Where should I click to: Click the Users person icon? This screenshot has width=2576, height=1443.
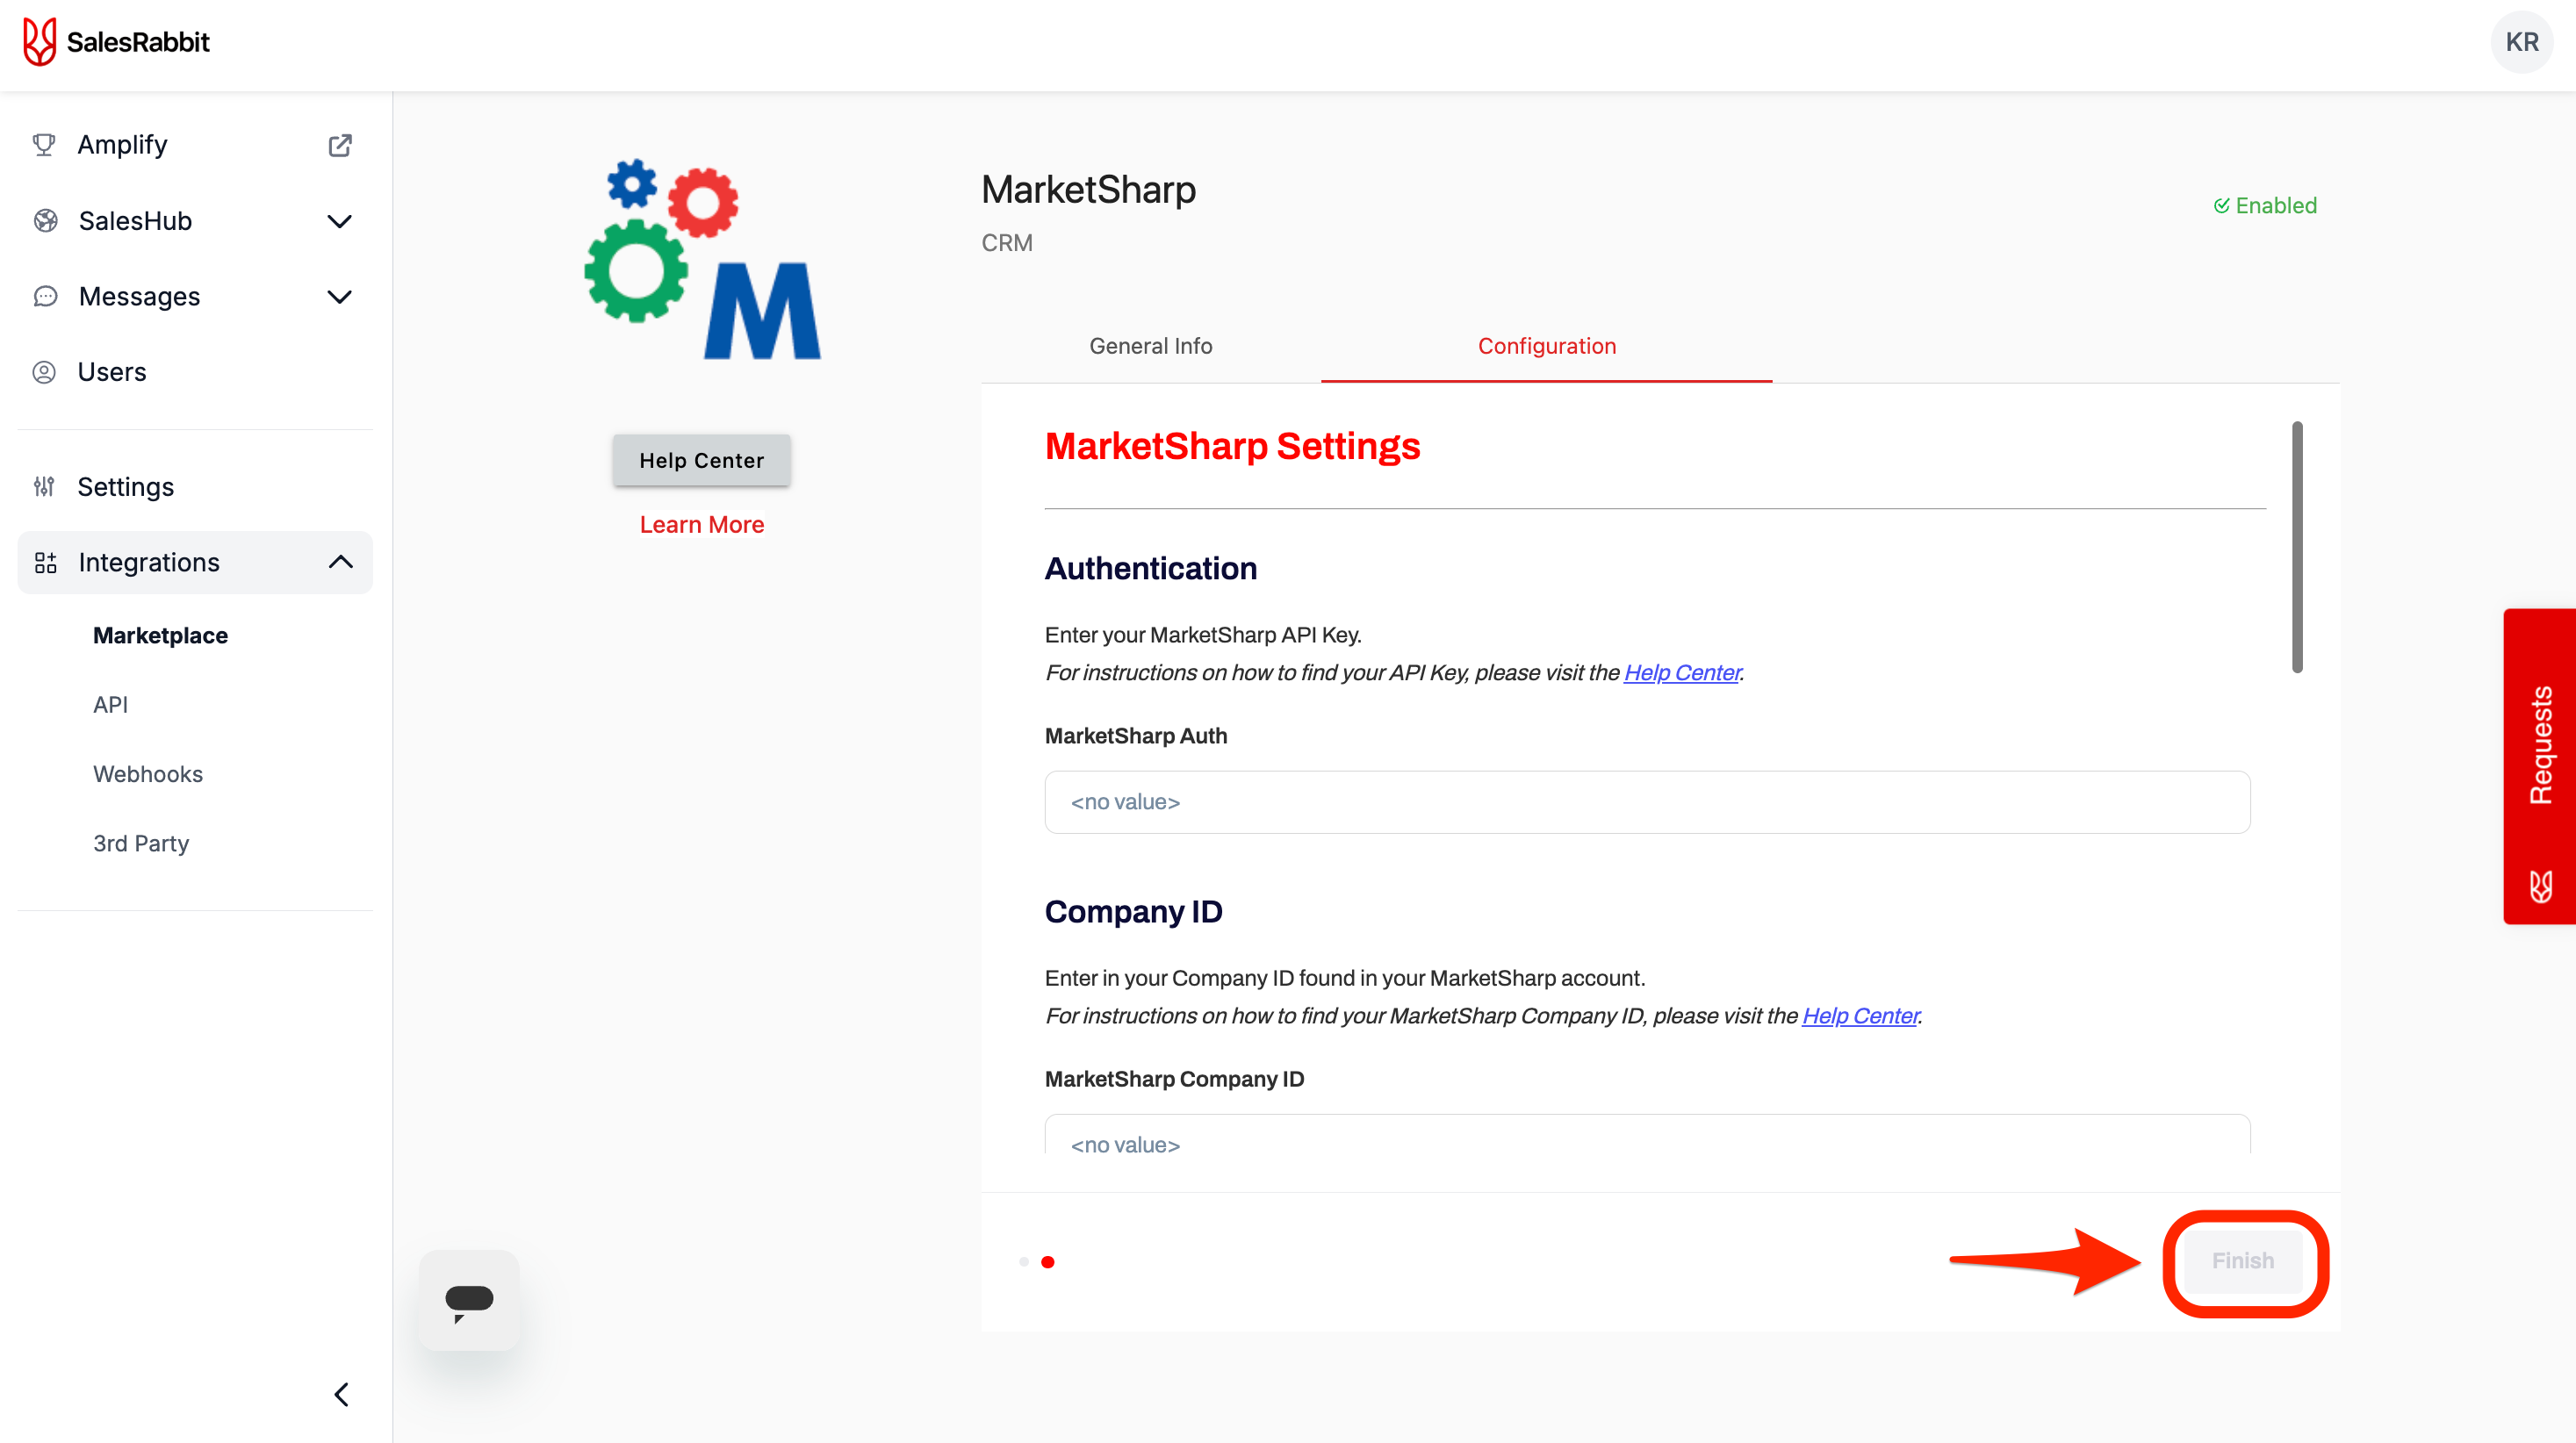tap(44, 372)
